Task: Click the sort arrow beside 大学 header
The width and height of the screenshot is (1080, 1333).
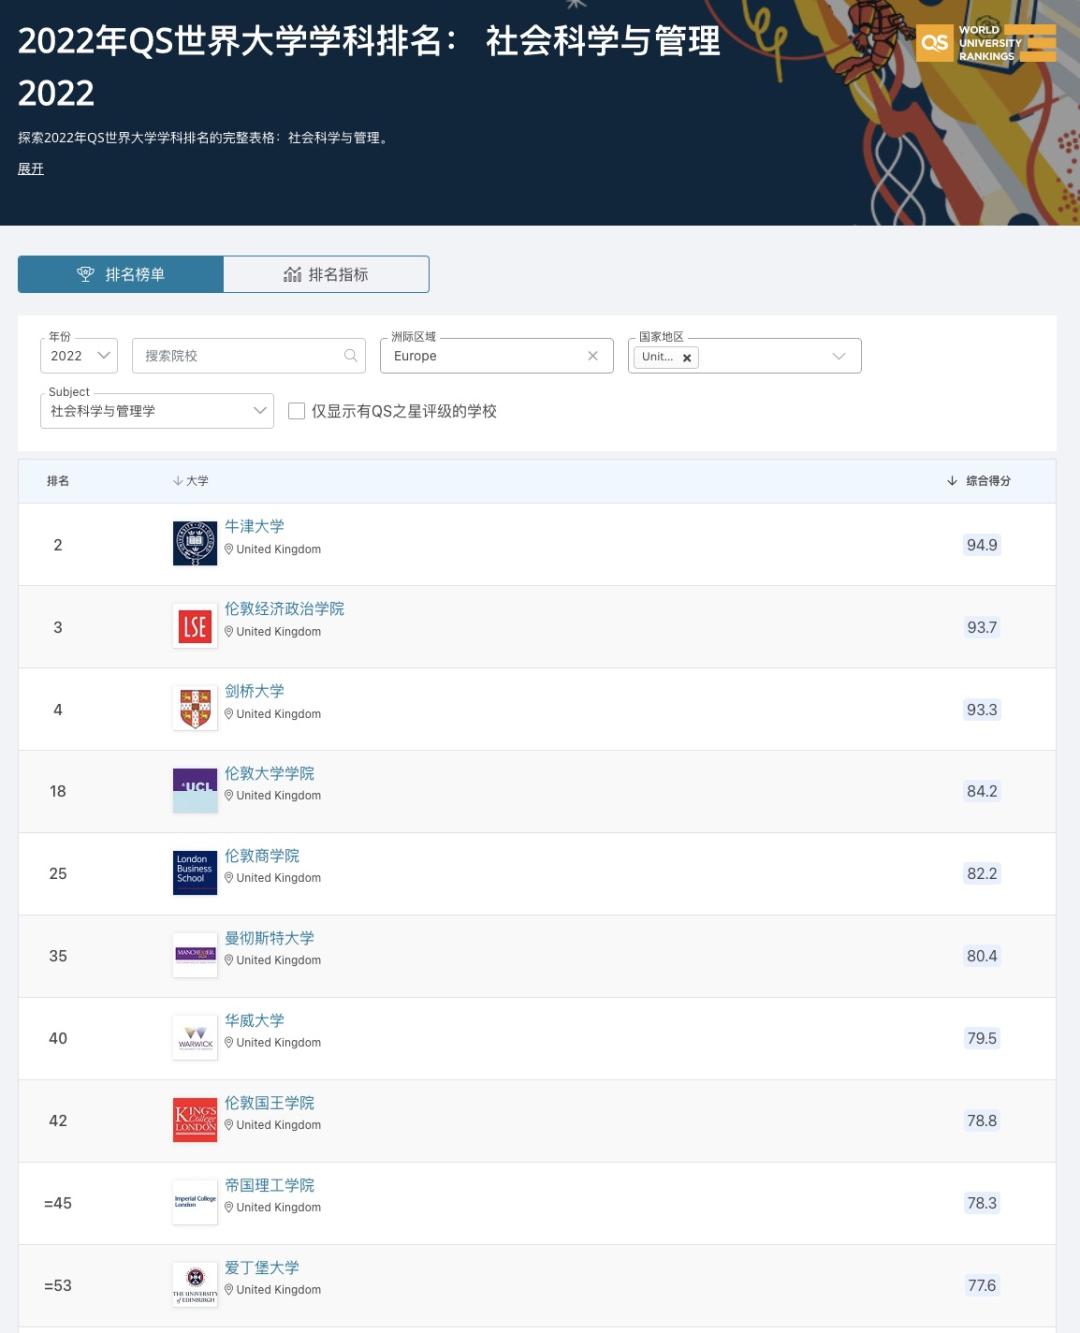Action: [177, 481]
